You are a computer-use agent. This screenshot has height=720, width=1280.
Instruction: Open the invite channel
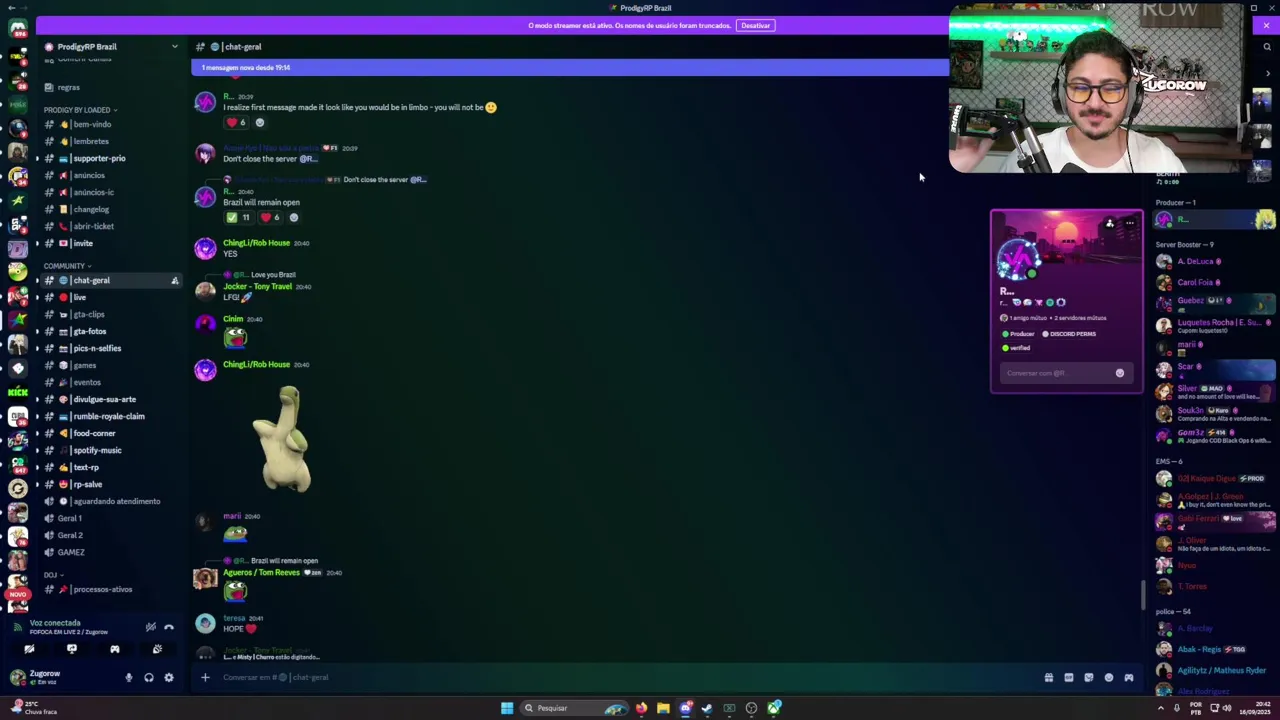pos(110,244)
